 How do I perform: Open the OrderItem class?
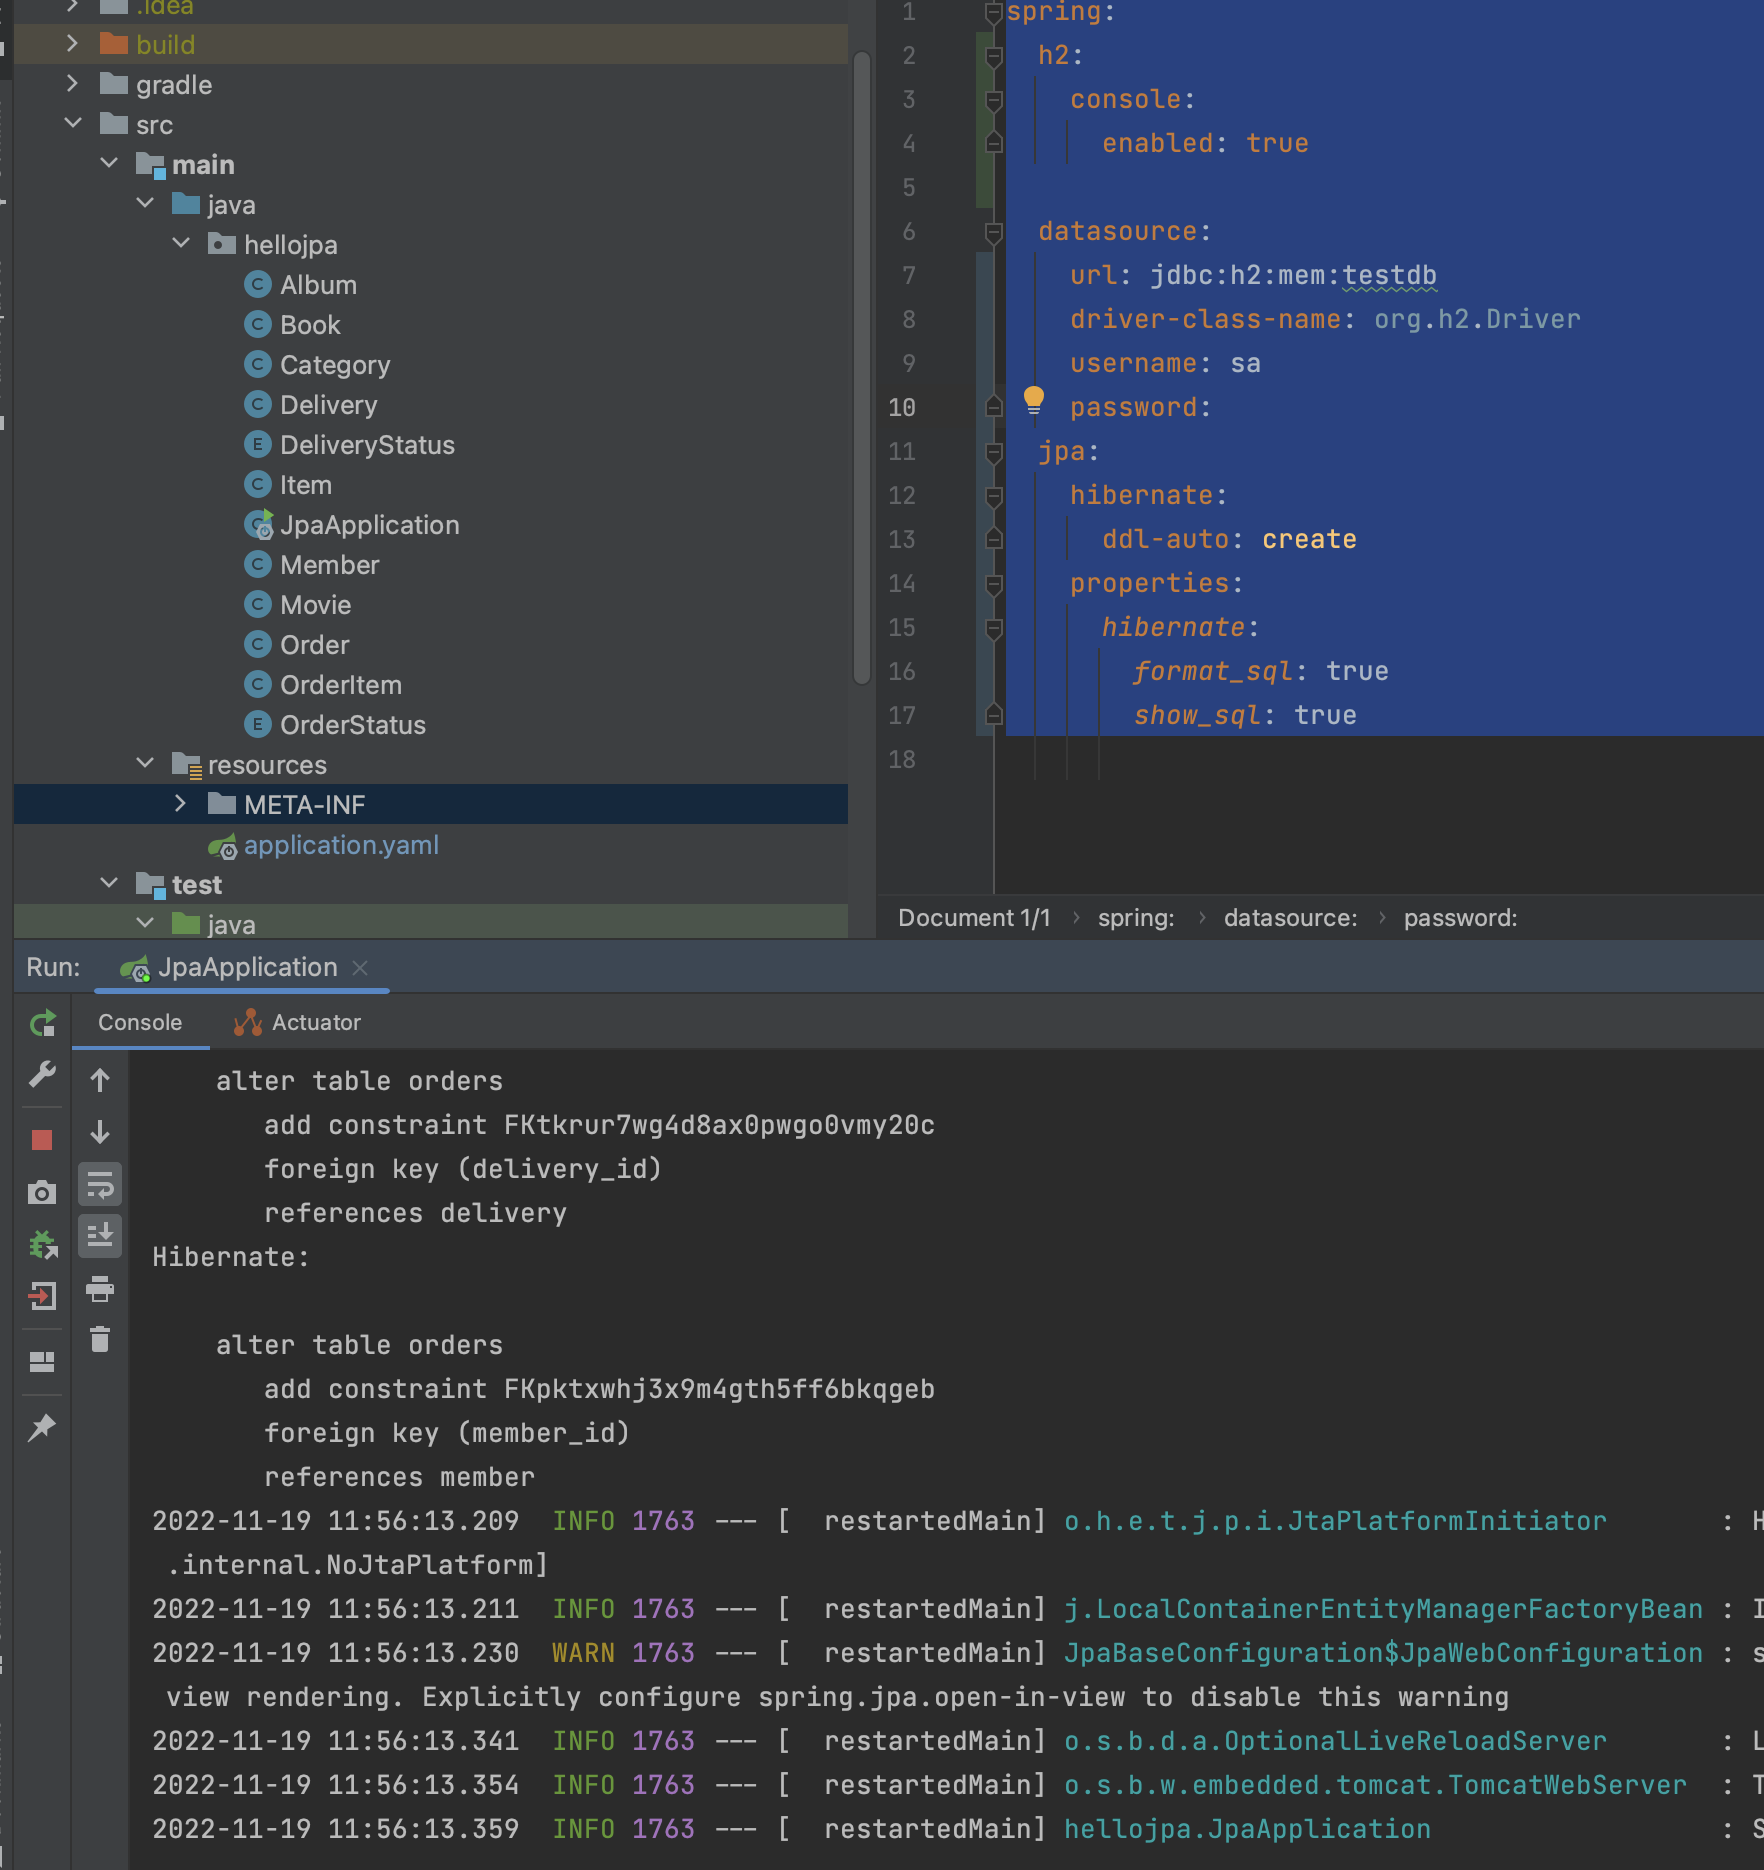[340, 685]
